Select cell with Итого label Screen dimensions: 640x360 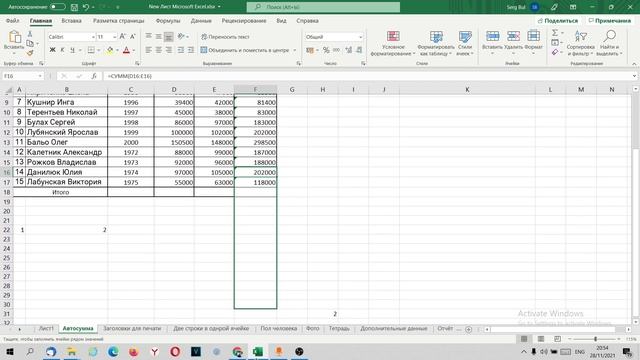pos(60,192)
